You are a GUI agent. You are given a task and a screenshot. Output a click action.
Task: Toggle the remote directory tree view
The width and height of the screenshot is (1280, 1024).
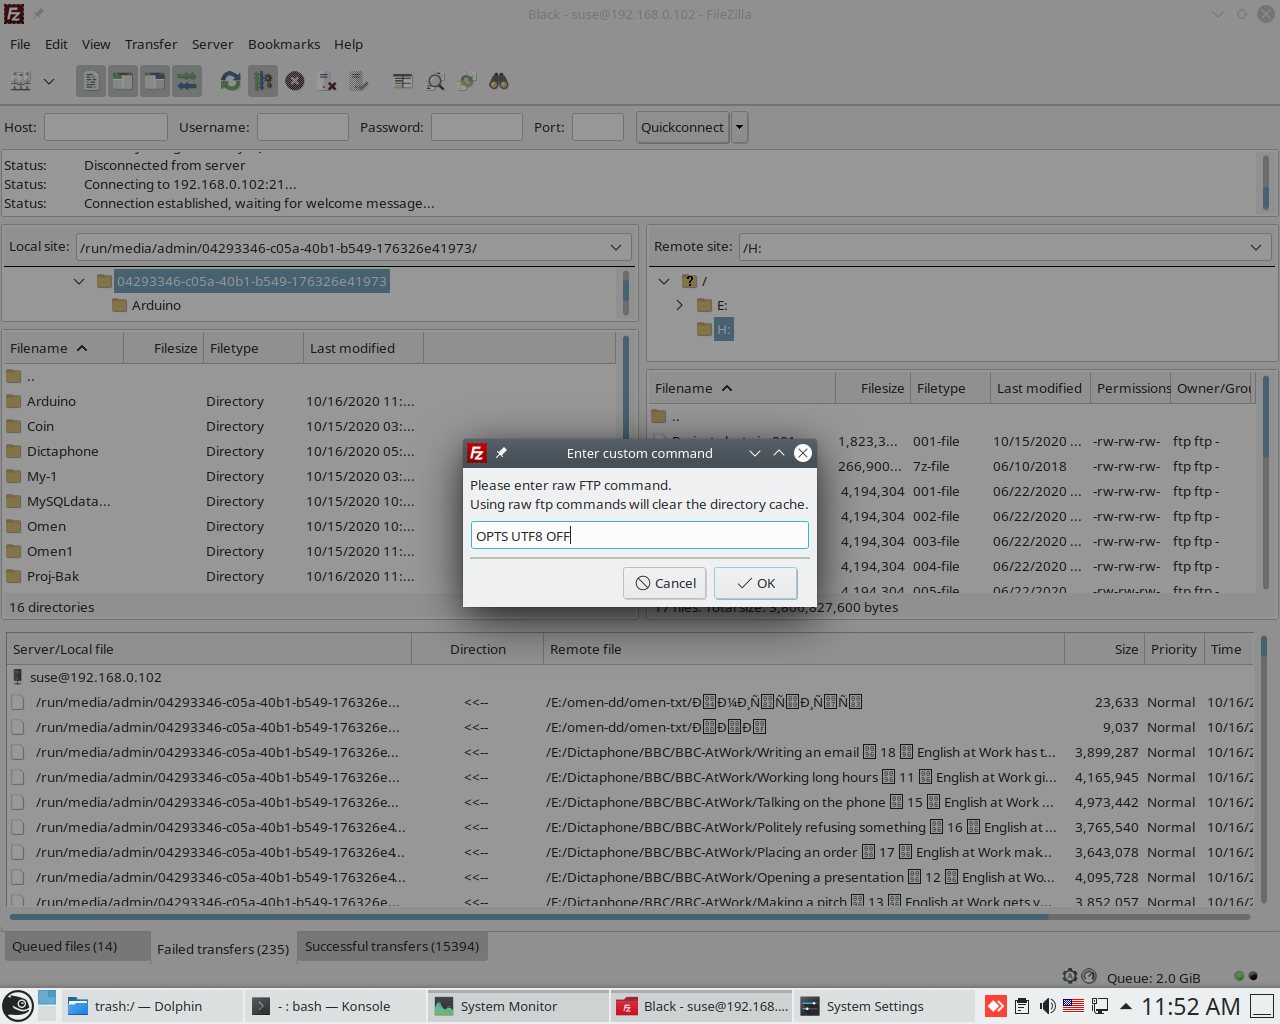click(x=155, y=81)
